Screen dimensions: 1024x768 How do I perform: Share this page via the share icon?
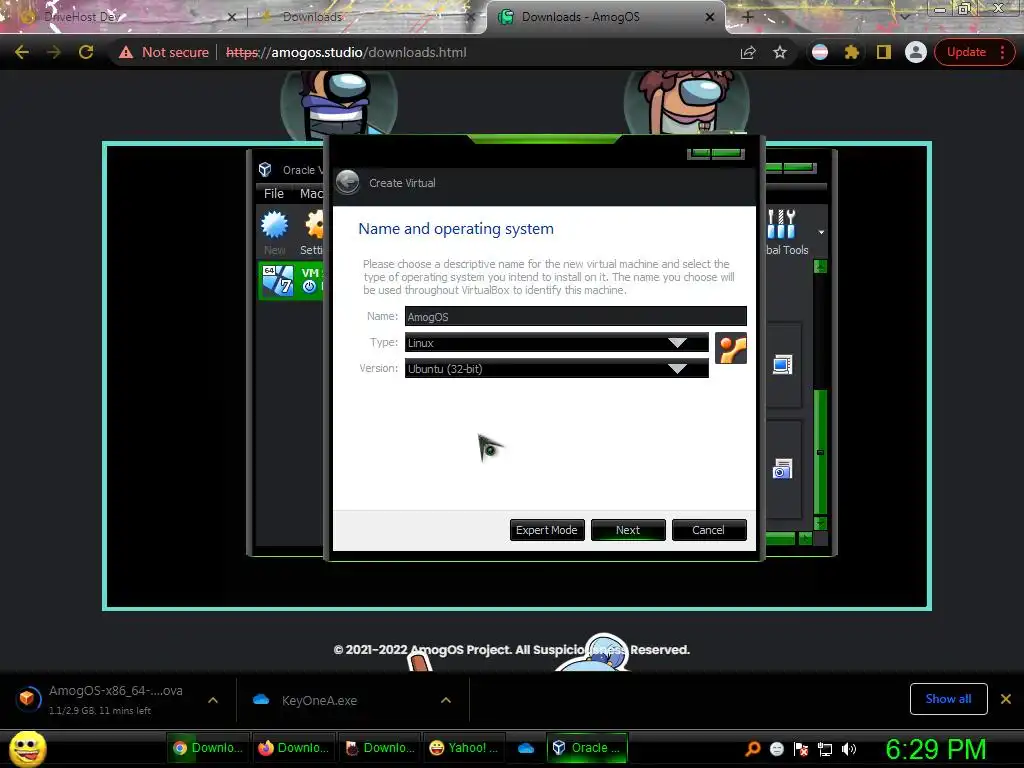pyautogui.click(x=748, y=52)
